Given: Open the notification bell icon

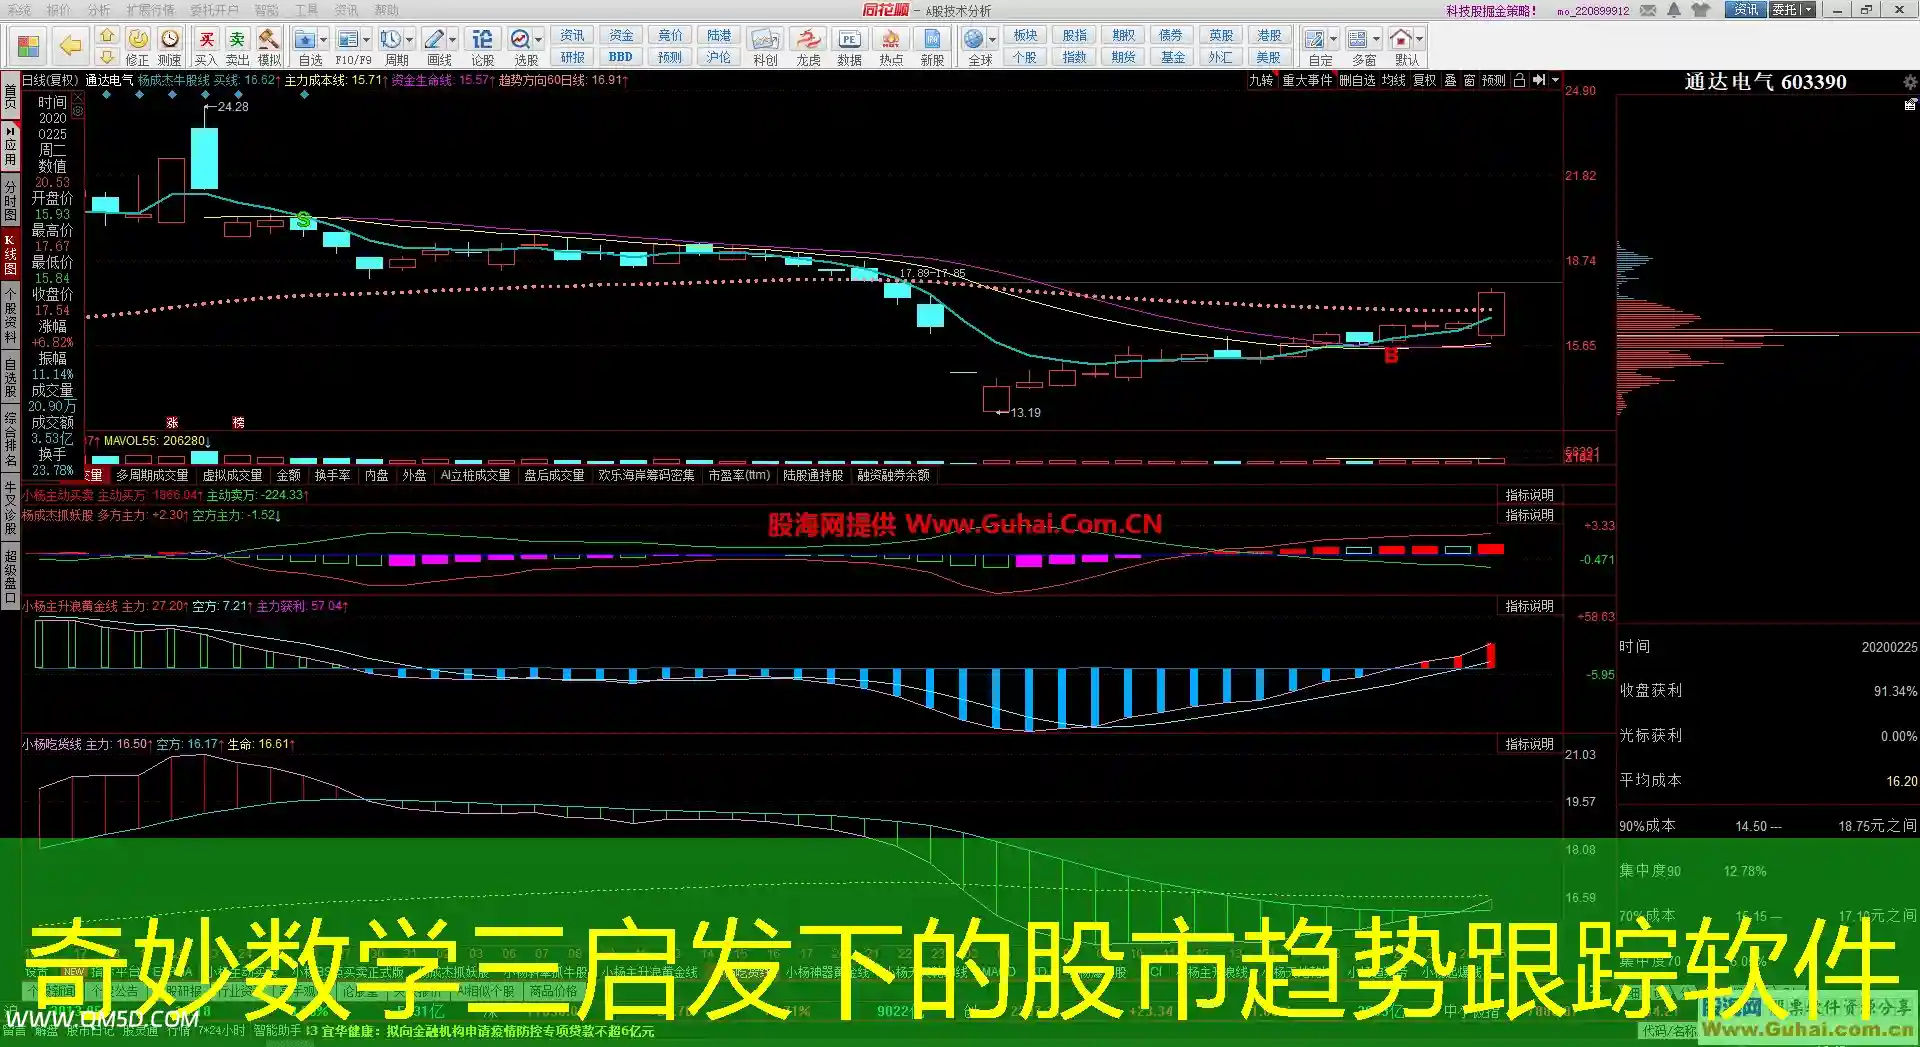Looking at the screenshot, I should click(1675, 10).
